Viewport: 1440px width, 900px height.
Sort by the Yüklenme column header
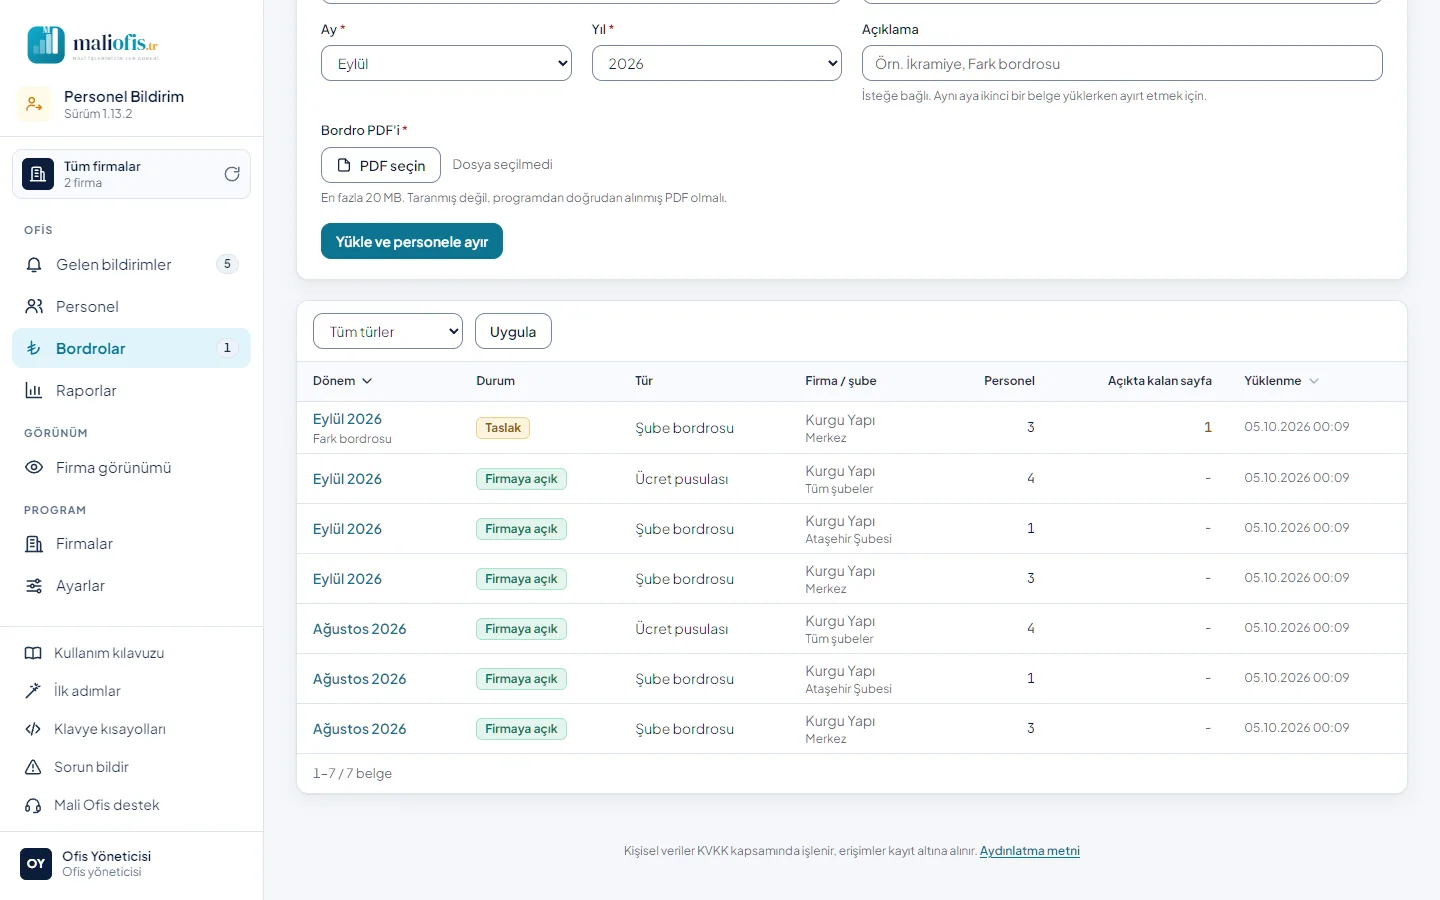point(1281,381)
